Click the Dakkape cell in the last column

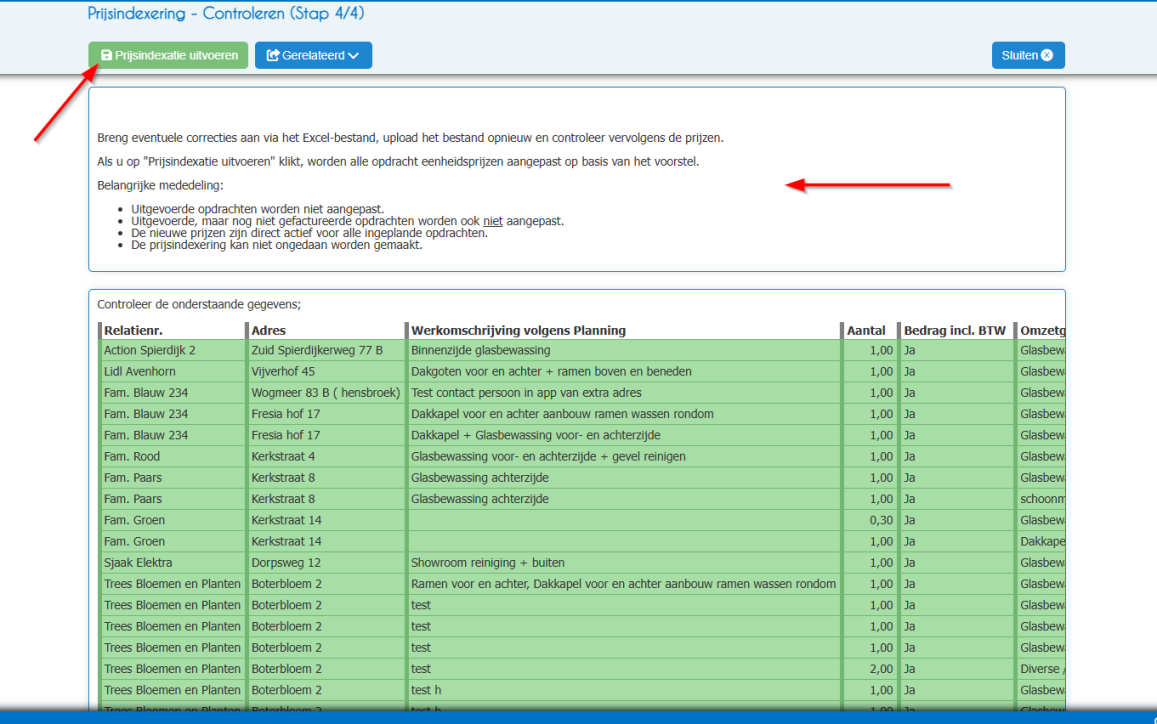[x=1040, y=542]
